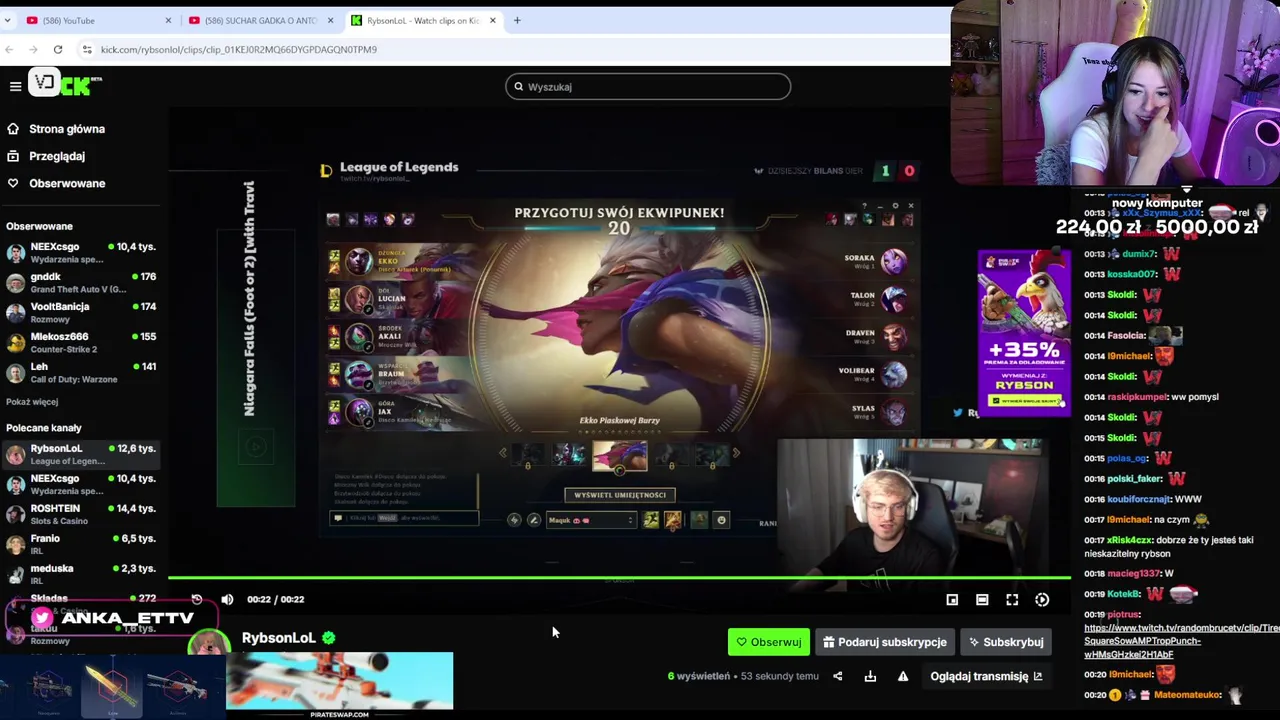Open the browser tab search dropdown arrow
The height and width of the screenshot is (720, 1280).
coord(7,20)
